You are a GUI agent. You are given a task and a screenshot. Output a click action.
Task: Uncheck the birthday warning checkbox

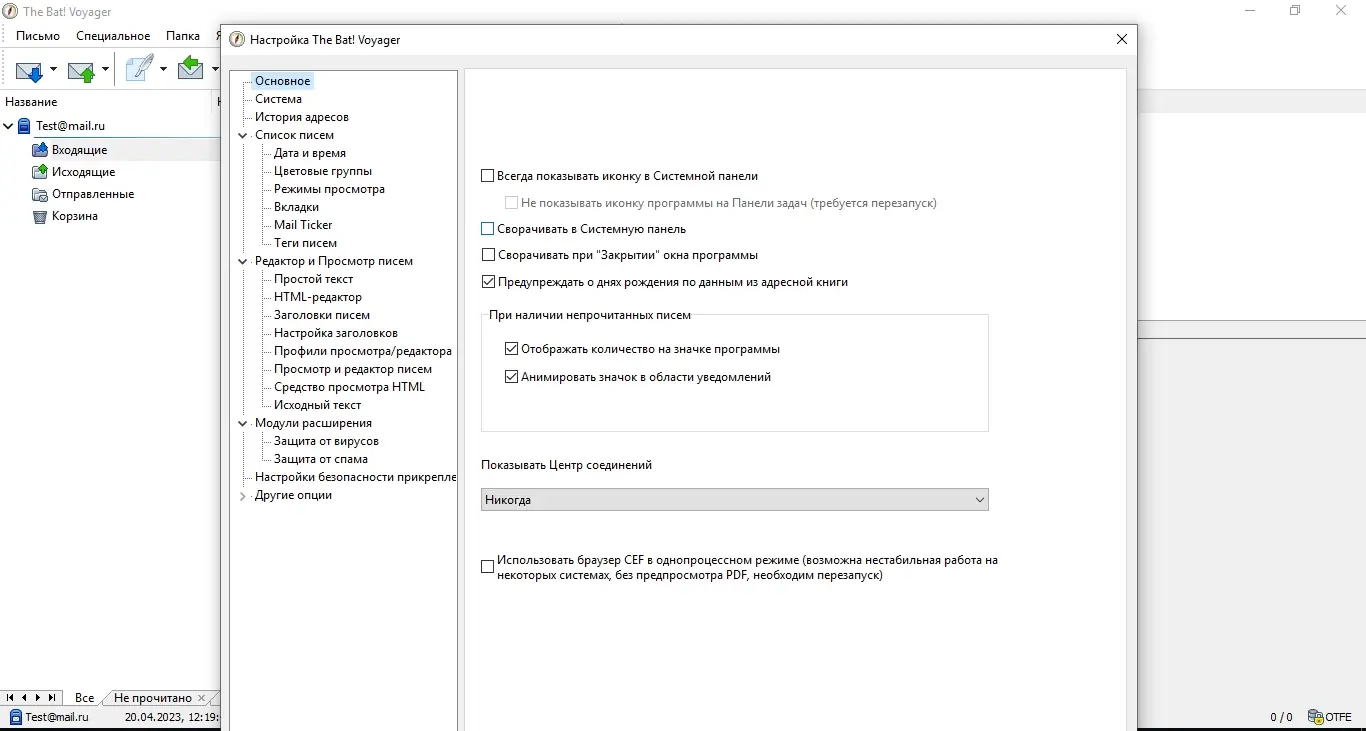(x=488, y=282)
